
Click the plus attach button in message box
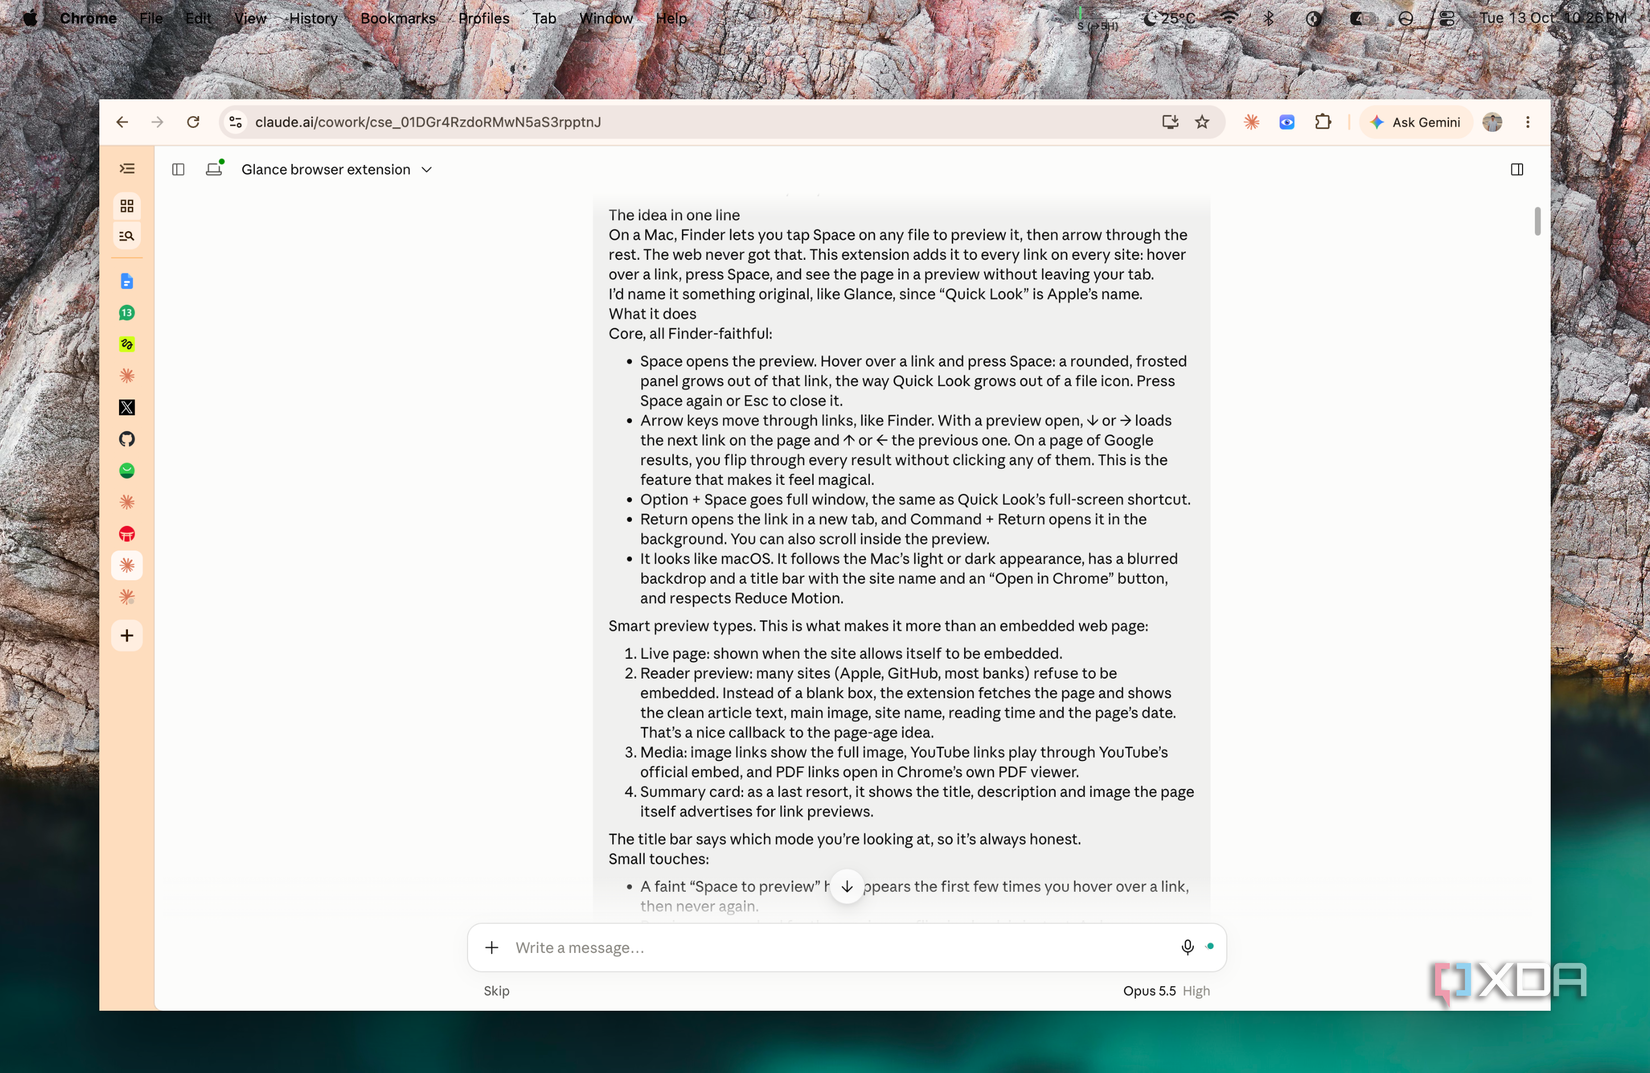pos(492,947)
